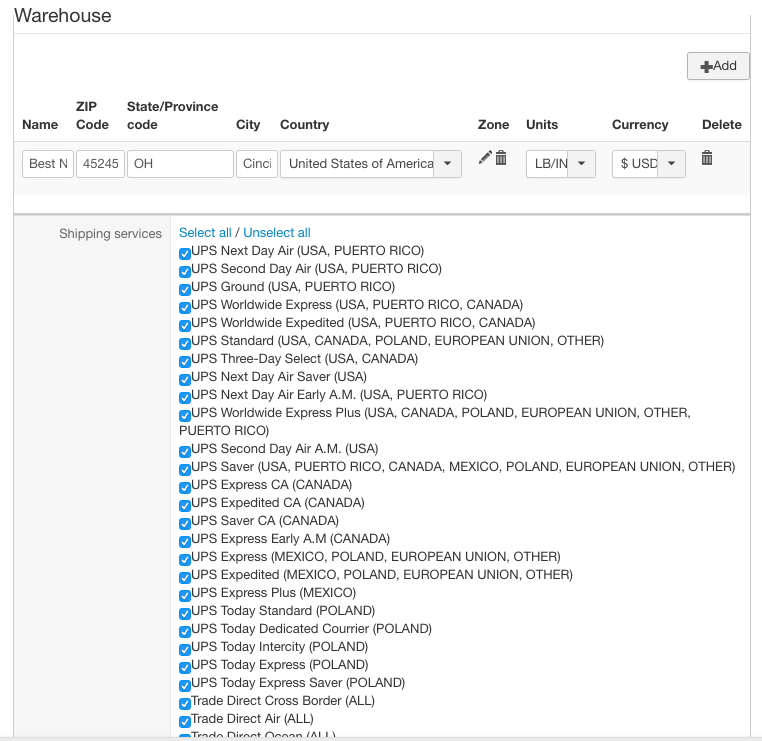The height and width of the screenshot is (741, 762).
Task: Toggle UPS Ground checkbox
Action: (185, 290)
